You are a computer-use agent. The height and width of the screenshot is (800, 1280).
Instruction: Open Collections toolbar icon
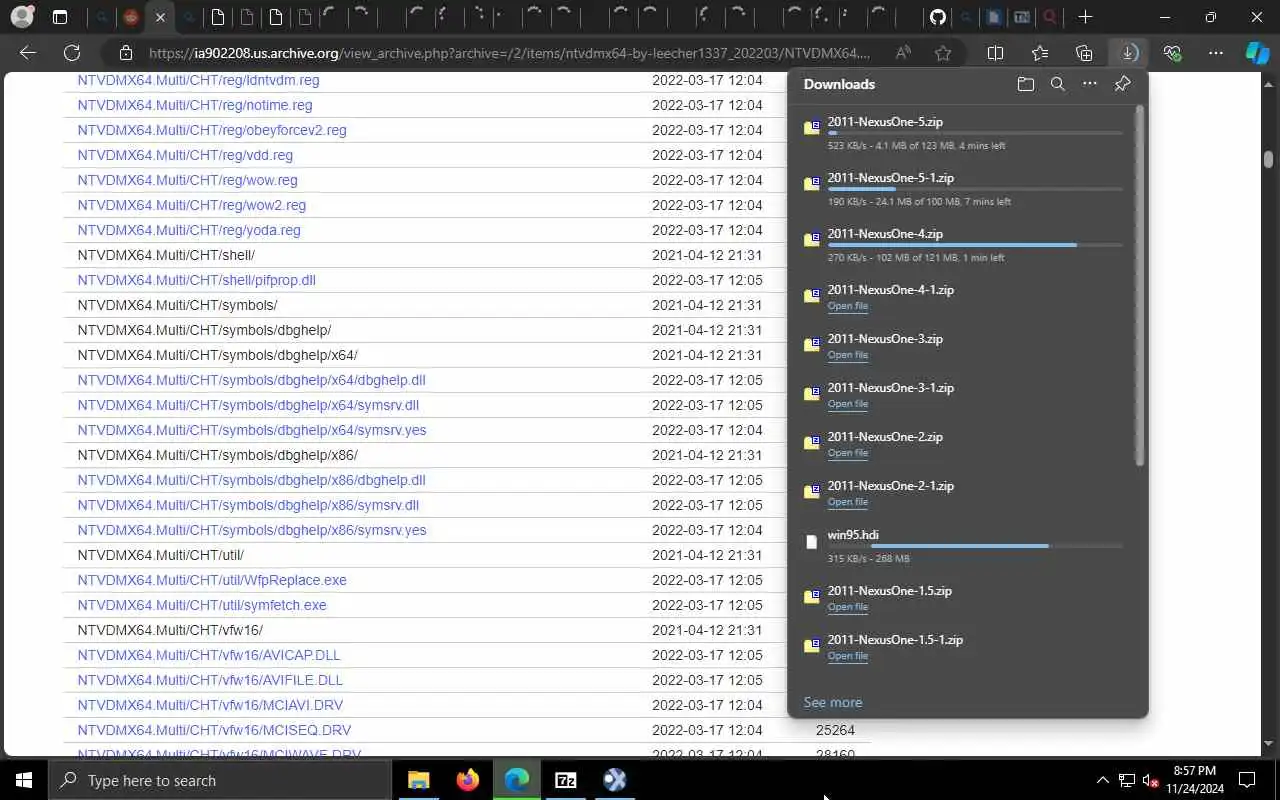[1084, 53]
